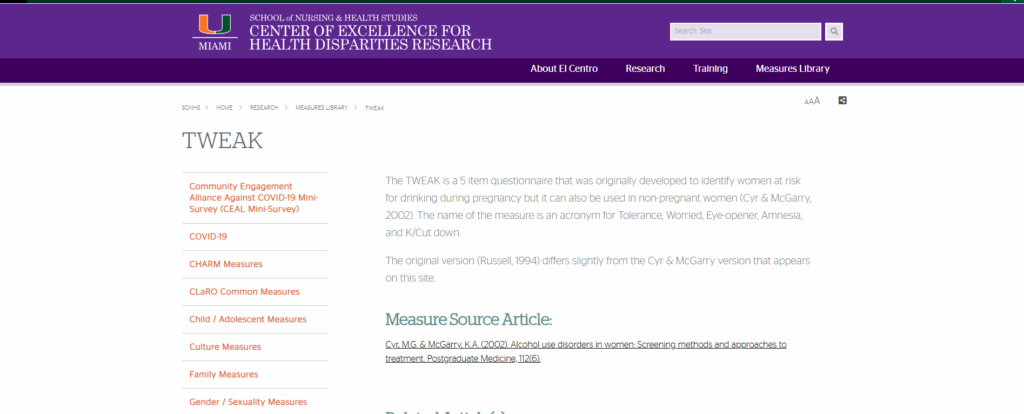Viewport: 1024px width, 414px height.
Task: Open the About El Centro menu
Action: click(x=564, y=69)
